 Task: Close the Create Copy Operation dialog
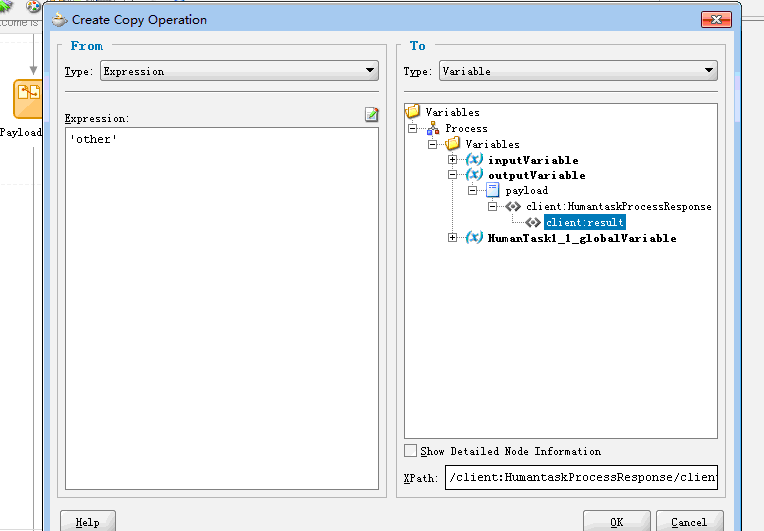[x=716, y=19]
